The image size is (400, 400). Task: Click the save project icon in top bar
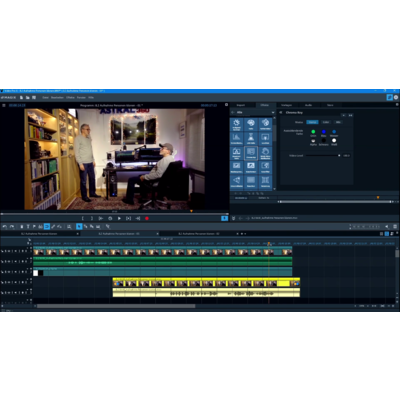[x=34, y=97]
